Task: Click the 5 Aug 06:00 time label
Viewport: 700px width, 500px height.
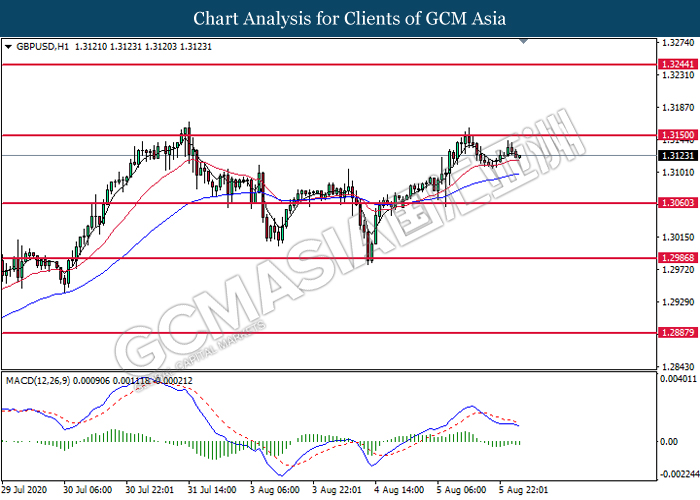Action: point(461,490)
